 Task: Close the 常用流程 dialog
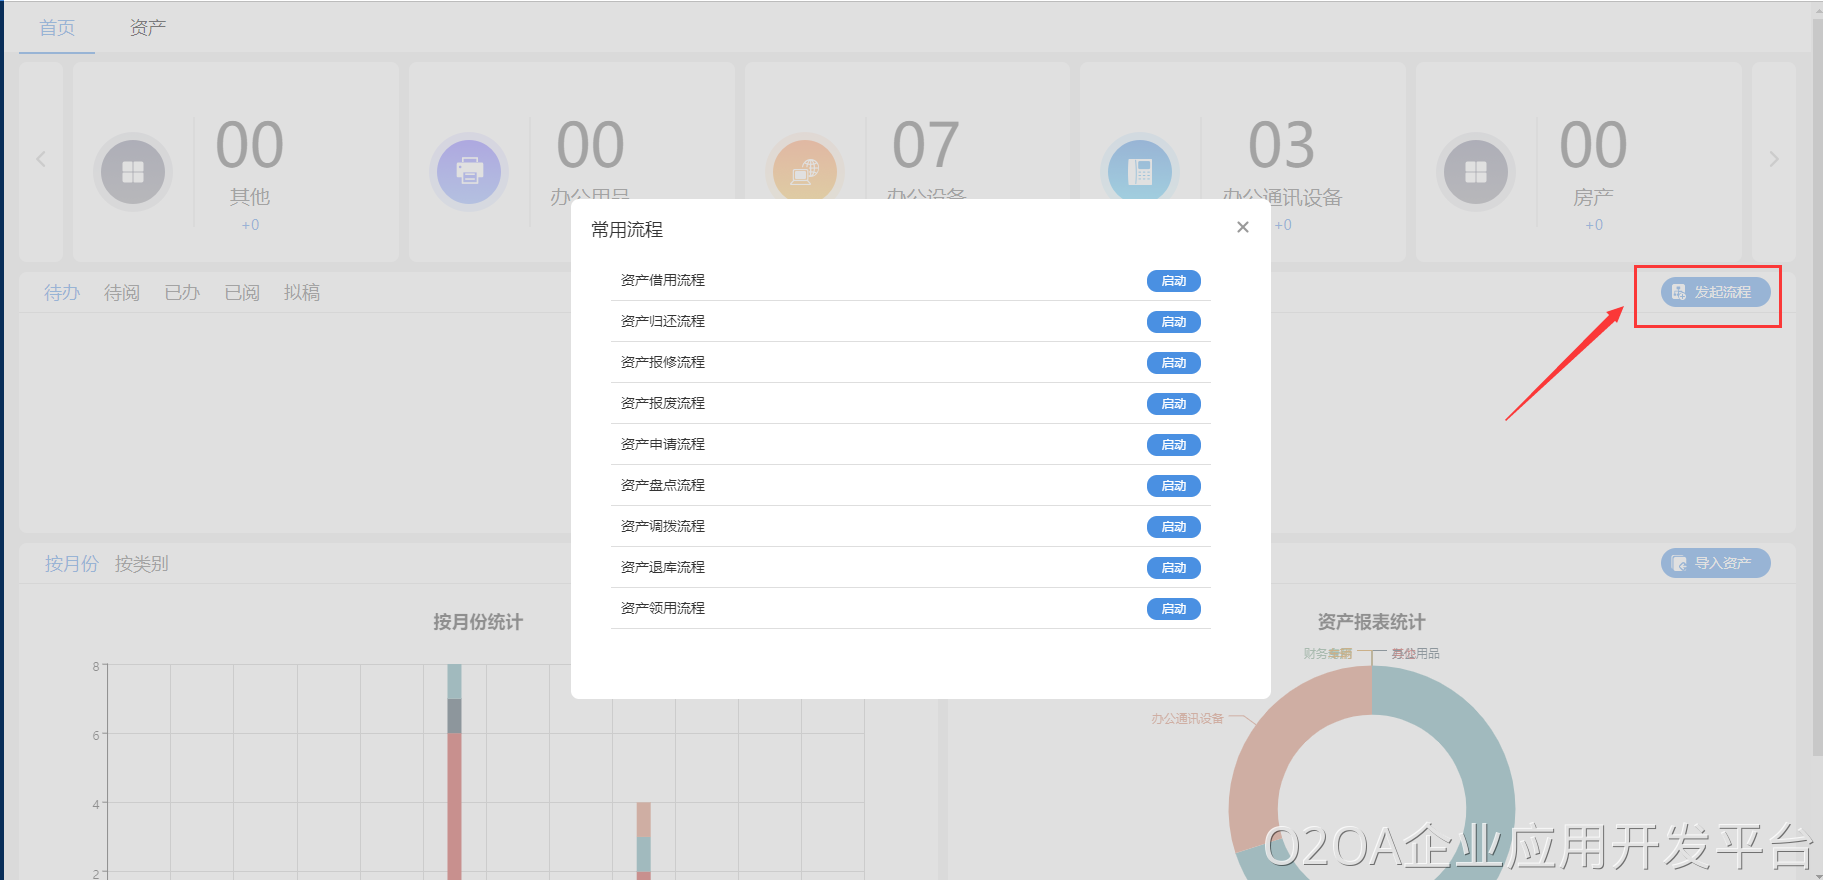pos(1242,227)
